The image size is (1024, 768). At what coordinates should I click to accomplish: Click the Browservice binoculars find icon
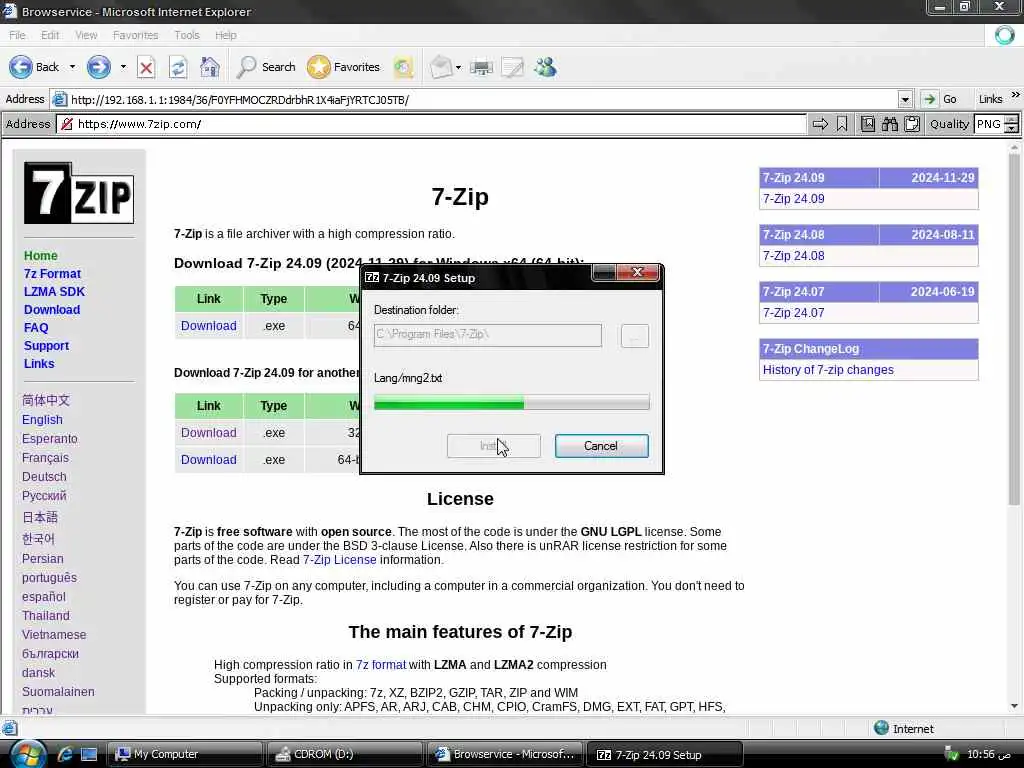889,124
